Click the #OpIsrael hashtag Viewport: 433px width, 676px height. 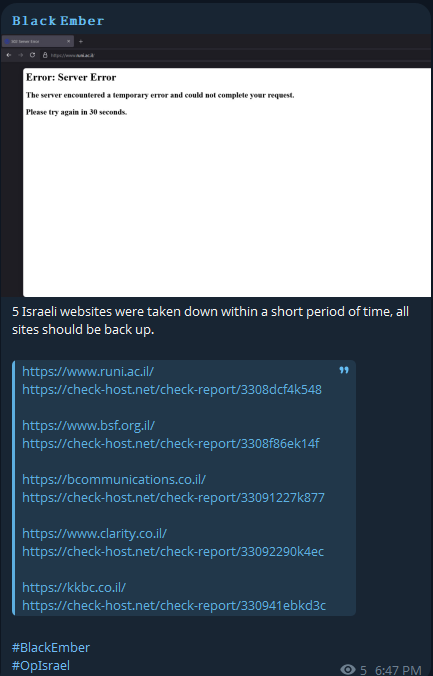tap(41, 665)
